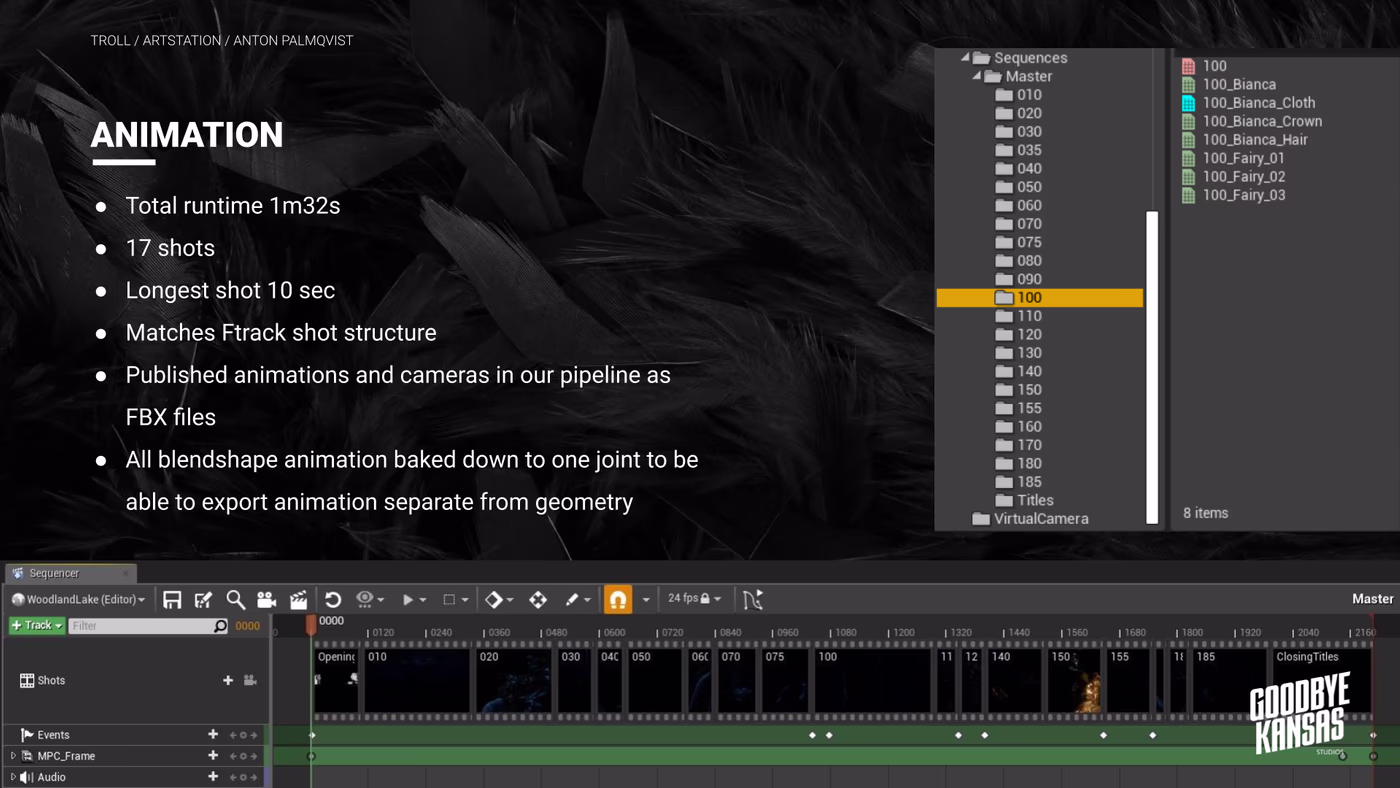
Task: Click the green Track add button
Action: 37,625
